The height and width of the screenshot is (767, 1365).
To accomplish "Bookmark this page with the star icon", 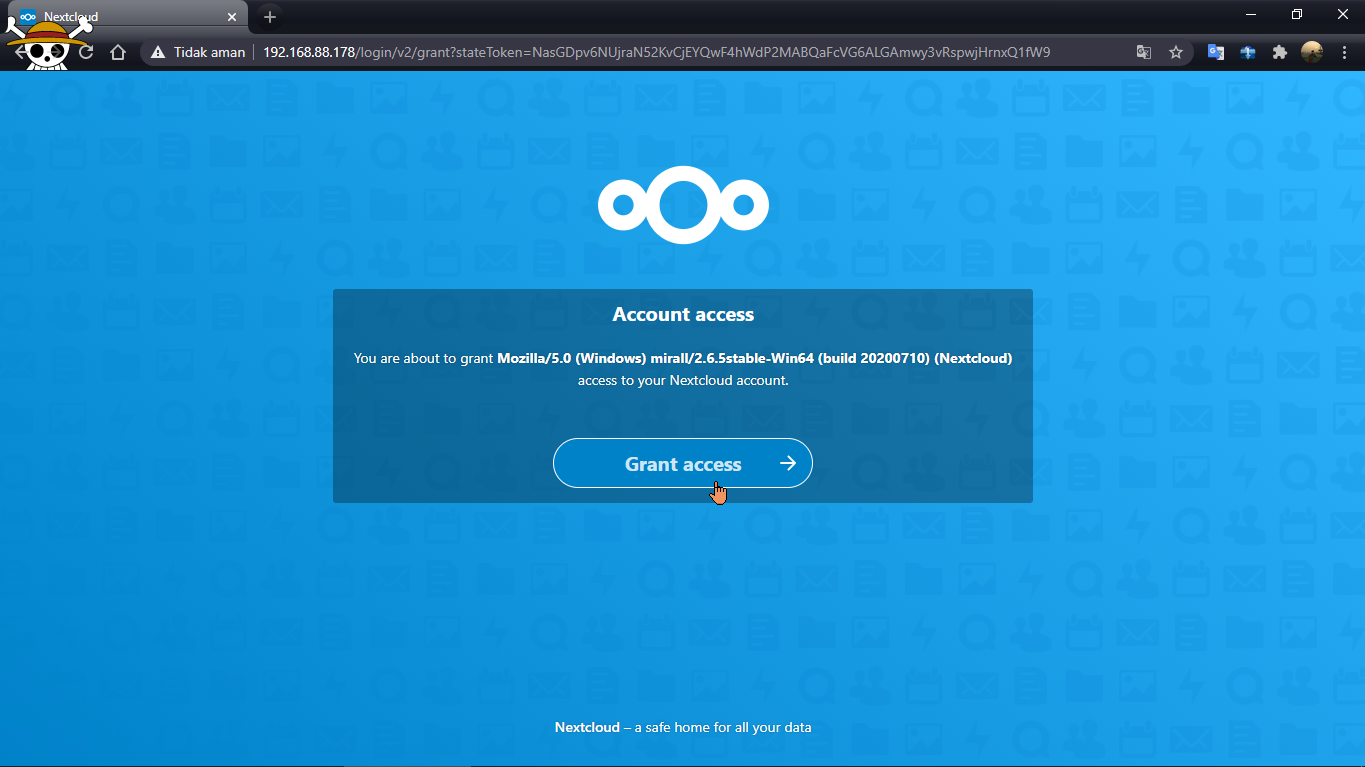I will [x=1176, y=52].
